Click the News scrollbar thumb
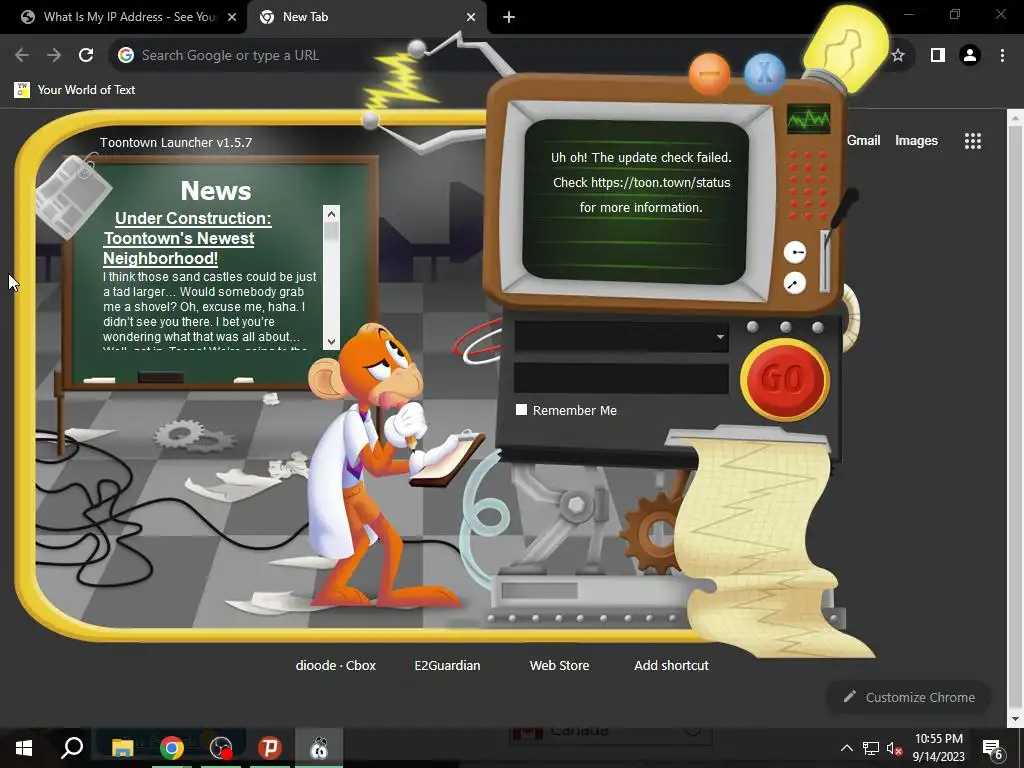The image size is (1024, 768). click(x=331, y=231)
